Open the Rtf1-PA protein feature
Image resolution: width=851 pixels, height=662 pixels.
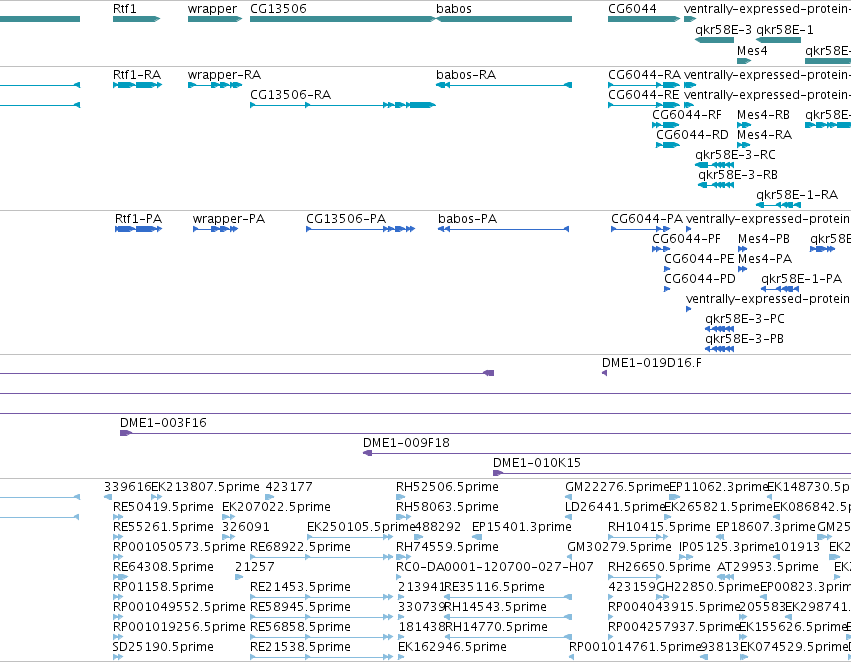pyautogui.click(x=138, y=229)
